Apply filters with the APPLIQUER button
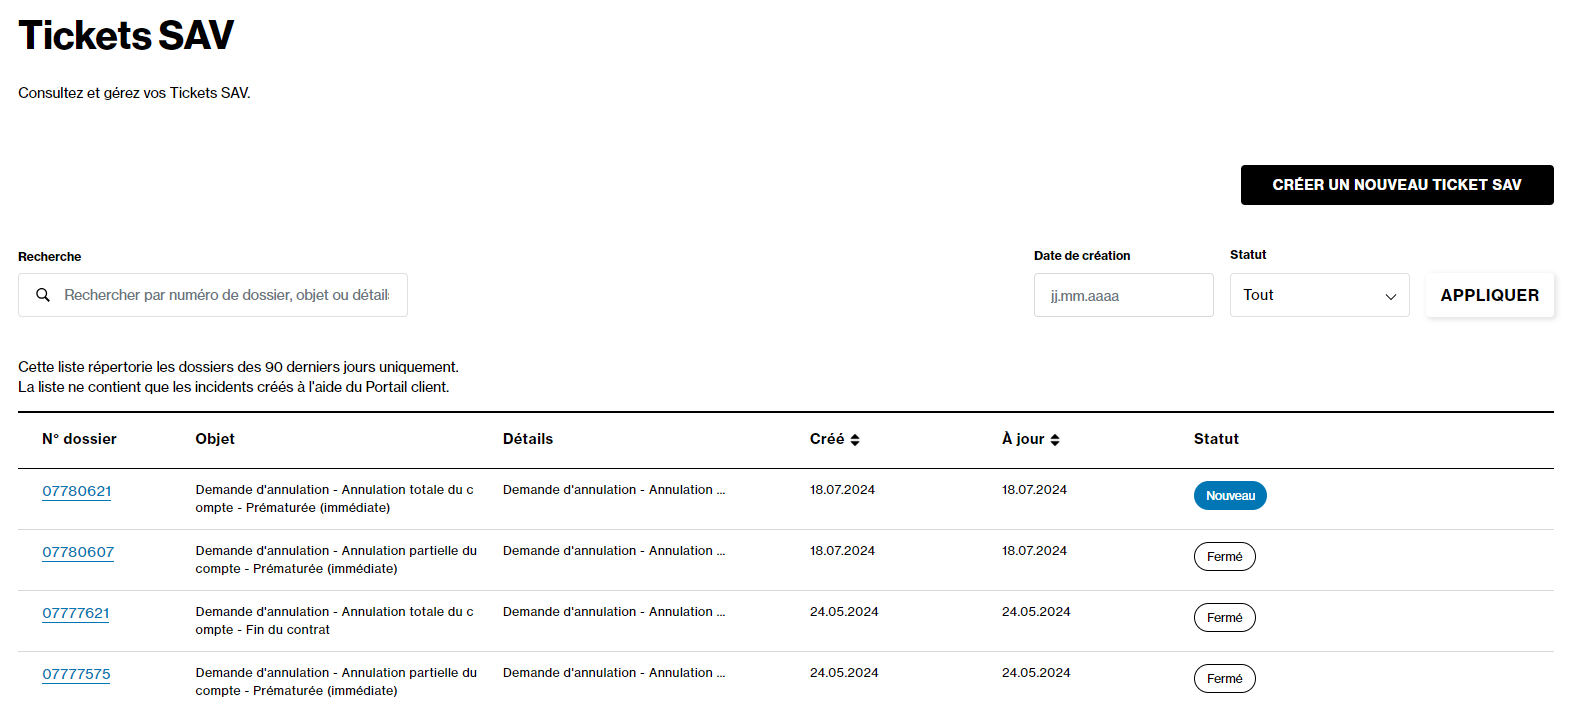The height and width of the screenshot is (708, 1570). [1489, 295]
